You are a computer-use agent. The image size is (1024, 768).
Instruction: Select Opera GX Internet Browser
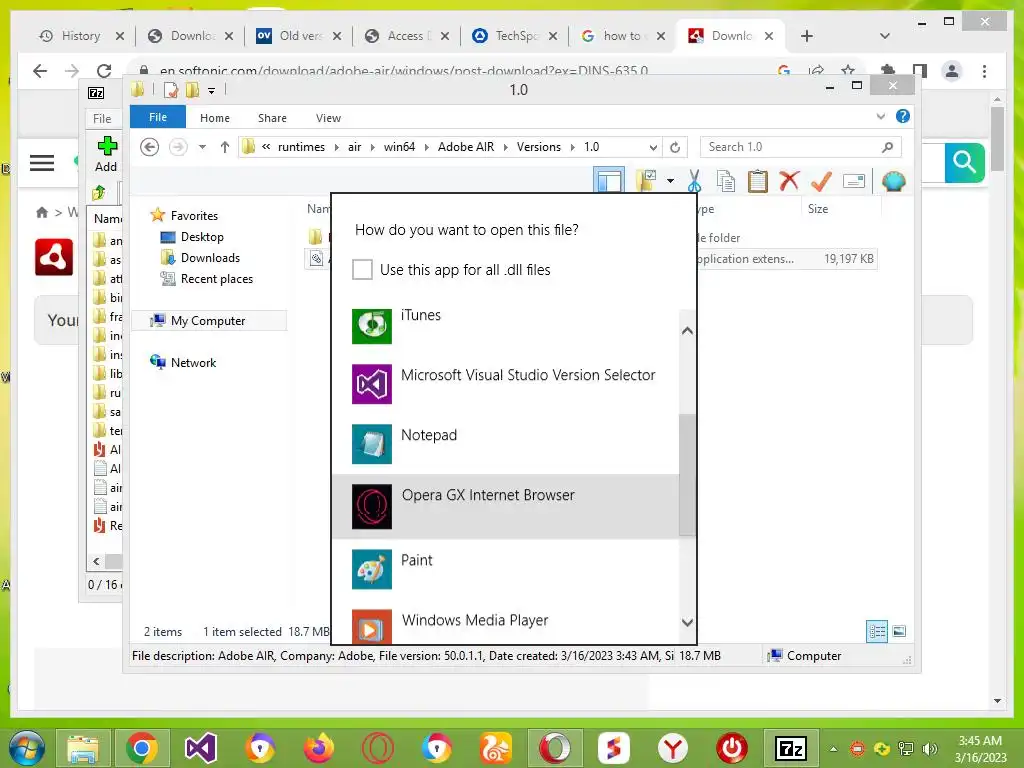coord(505,506)
